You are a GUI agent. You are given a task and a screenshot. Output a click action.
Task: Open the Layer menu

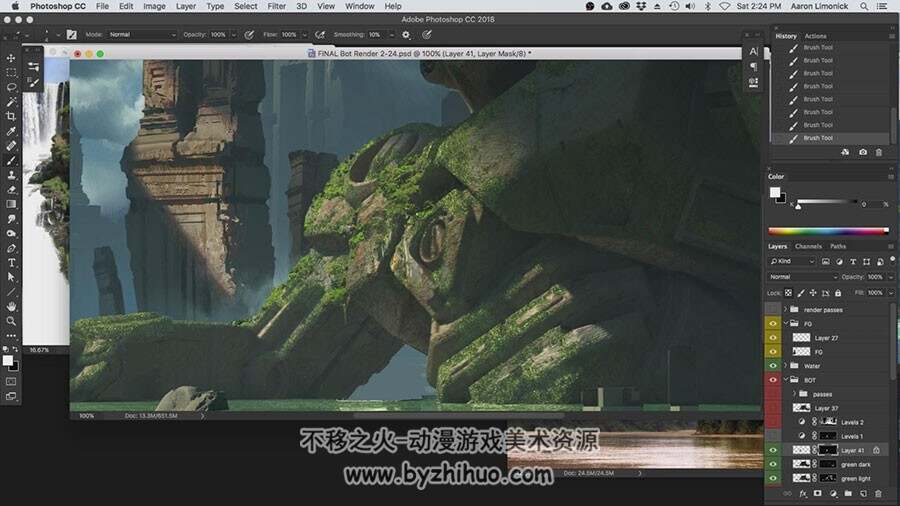[185, 6]
